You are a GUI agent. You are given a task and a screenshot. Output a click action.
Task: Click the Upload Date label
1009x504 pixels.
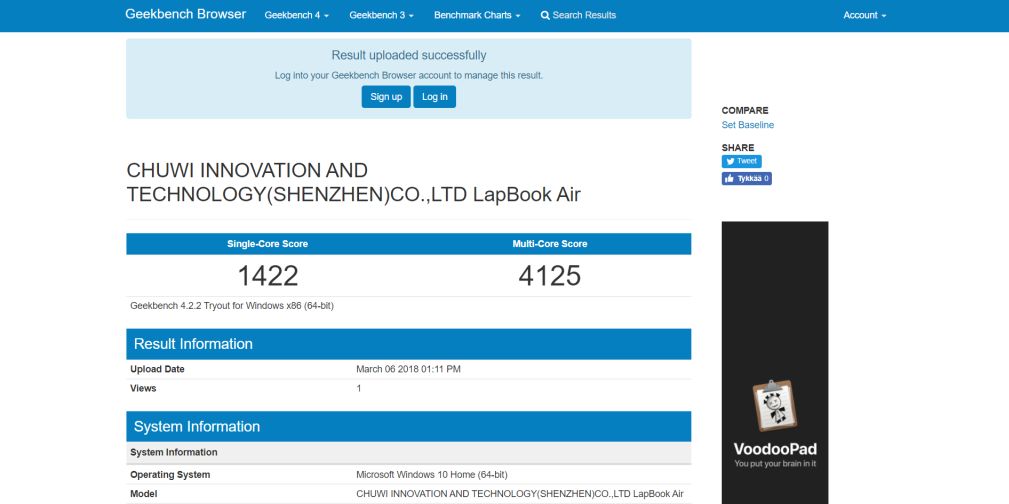tap(157, 369)
